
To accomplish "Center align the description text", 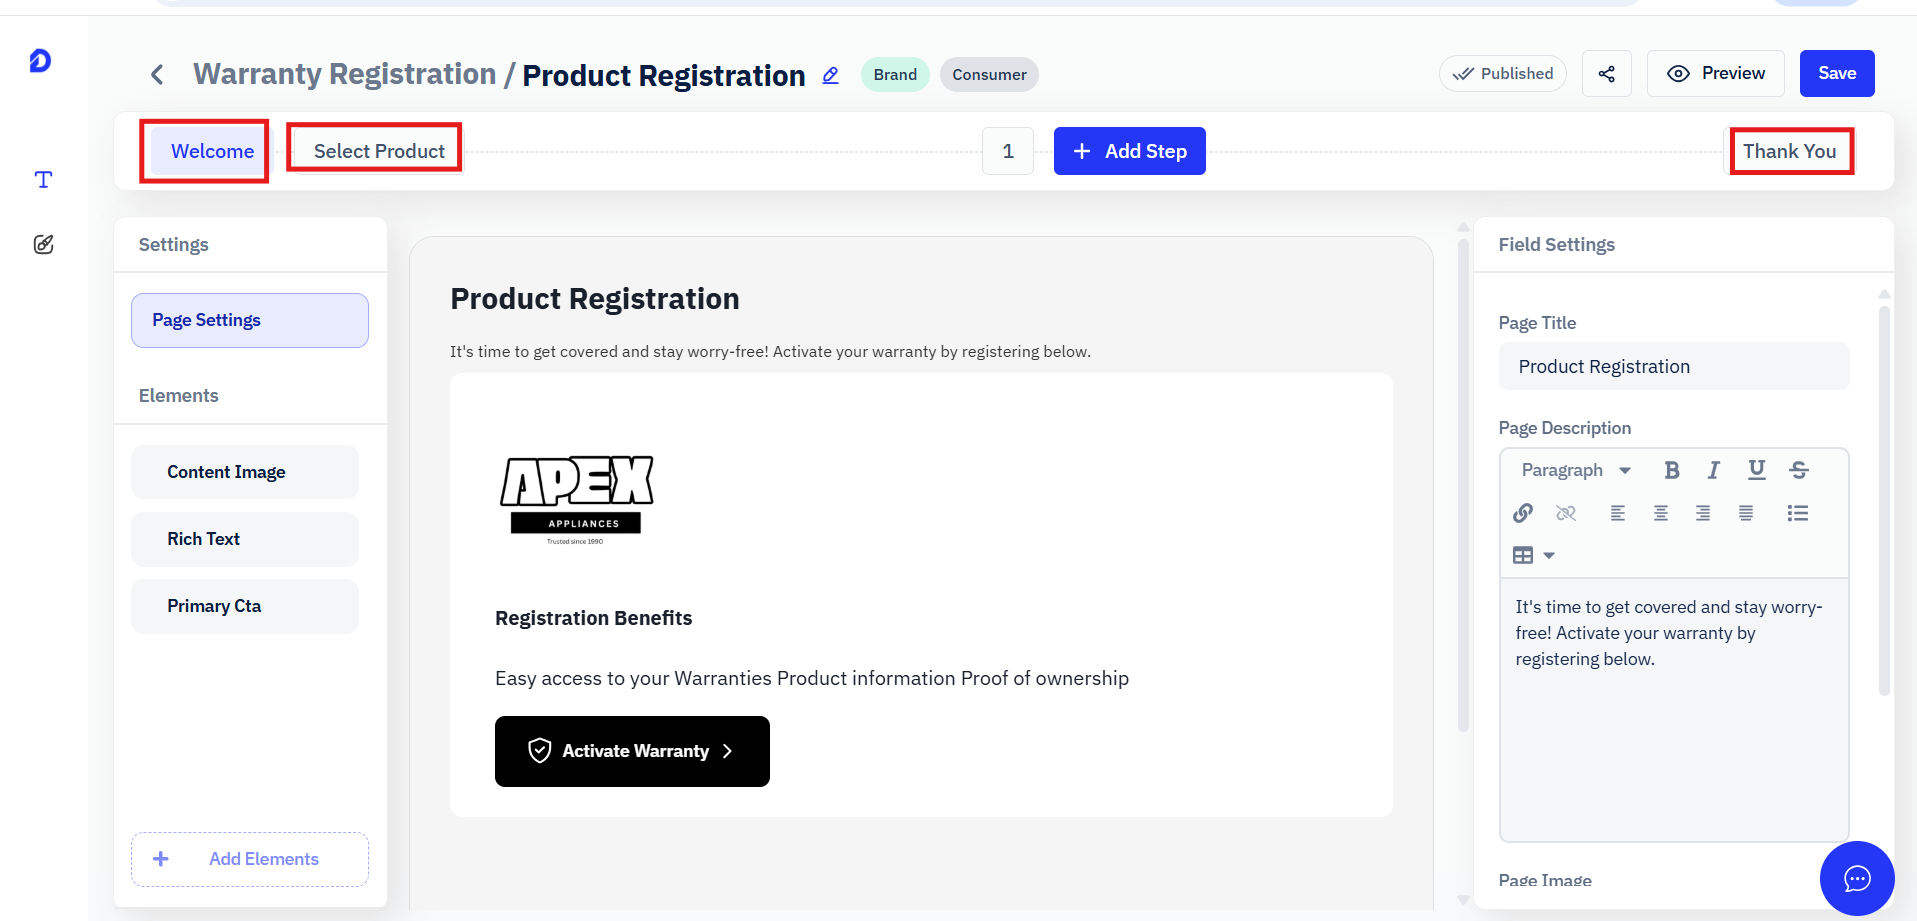I will [x=1660, y=513].
